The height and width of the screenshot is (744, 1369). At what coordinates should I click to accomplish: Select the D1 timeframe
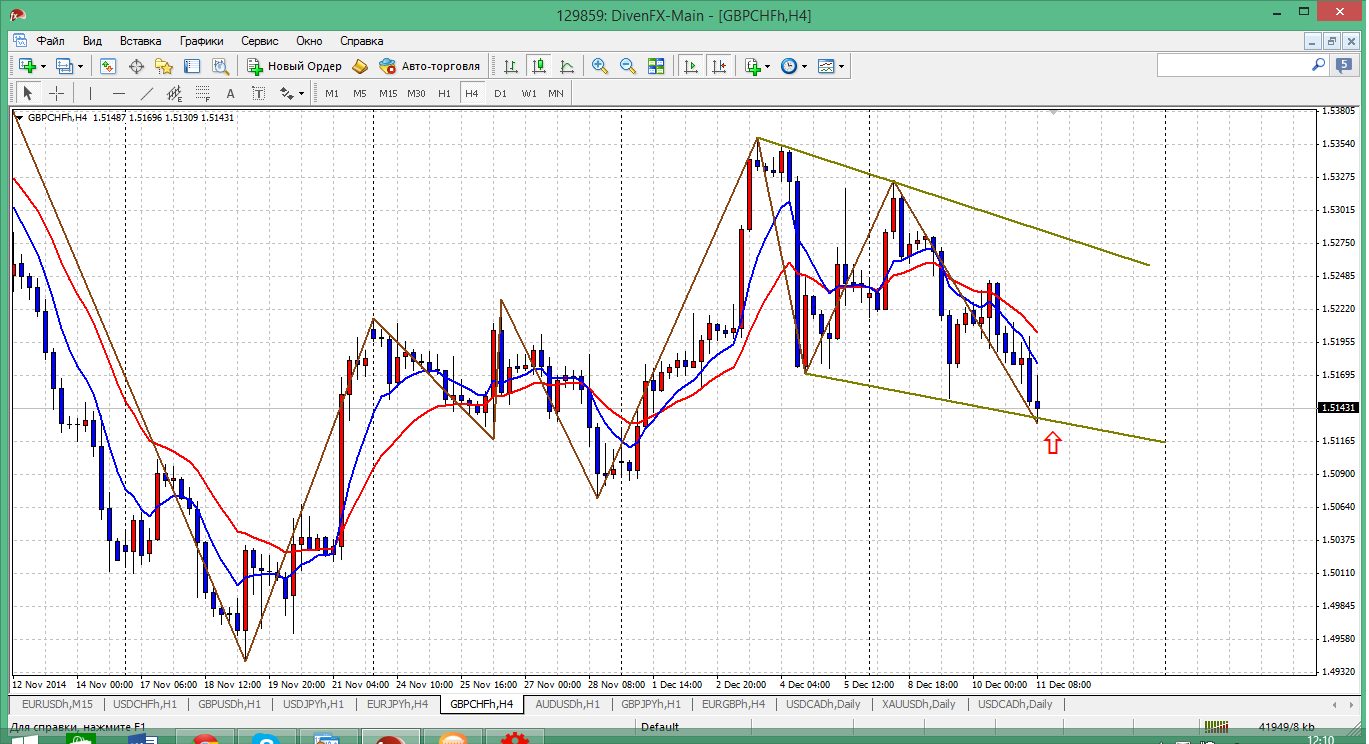(x=500, y=93)
